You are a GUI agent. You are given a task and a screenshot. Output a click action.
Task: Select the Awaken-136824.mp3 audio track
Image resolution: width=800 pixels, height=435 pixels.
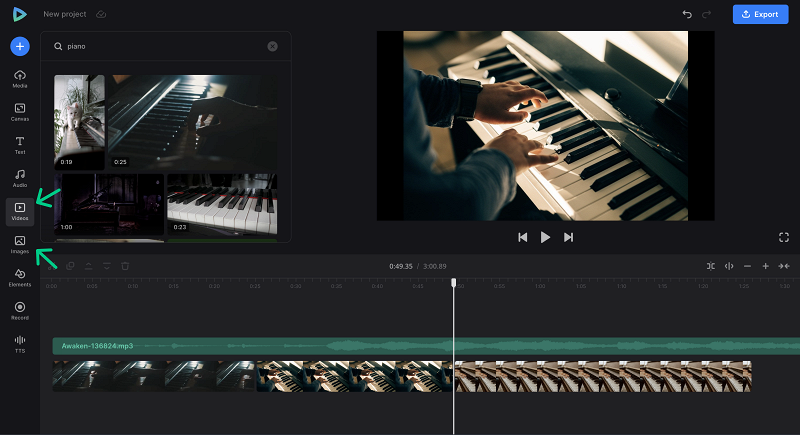click(426, 346)
